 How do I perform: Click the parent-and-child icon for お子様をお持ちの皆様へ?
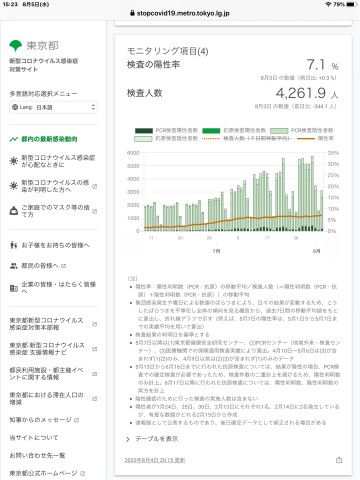pyautogui.click(x=14, y=245)
